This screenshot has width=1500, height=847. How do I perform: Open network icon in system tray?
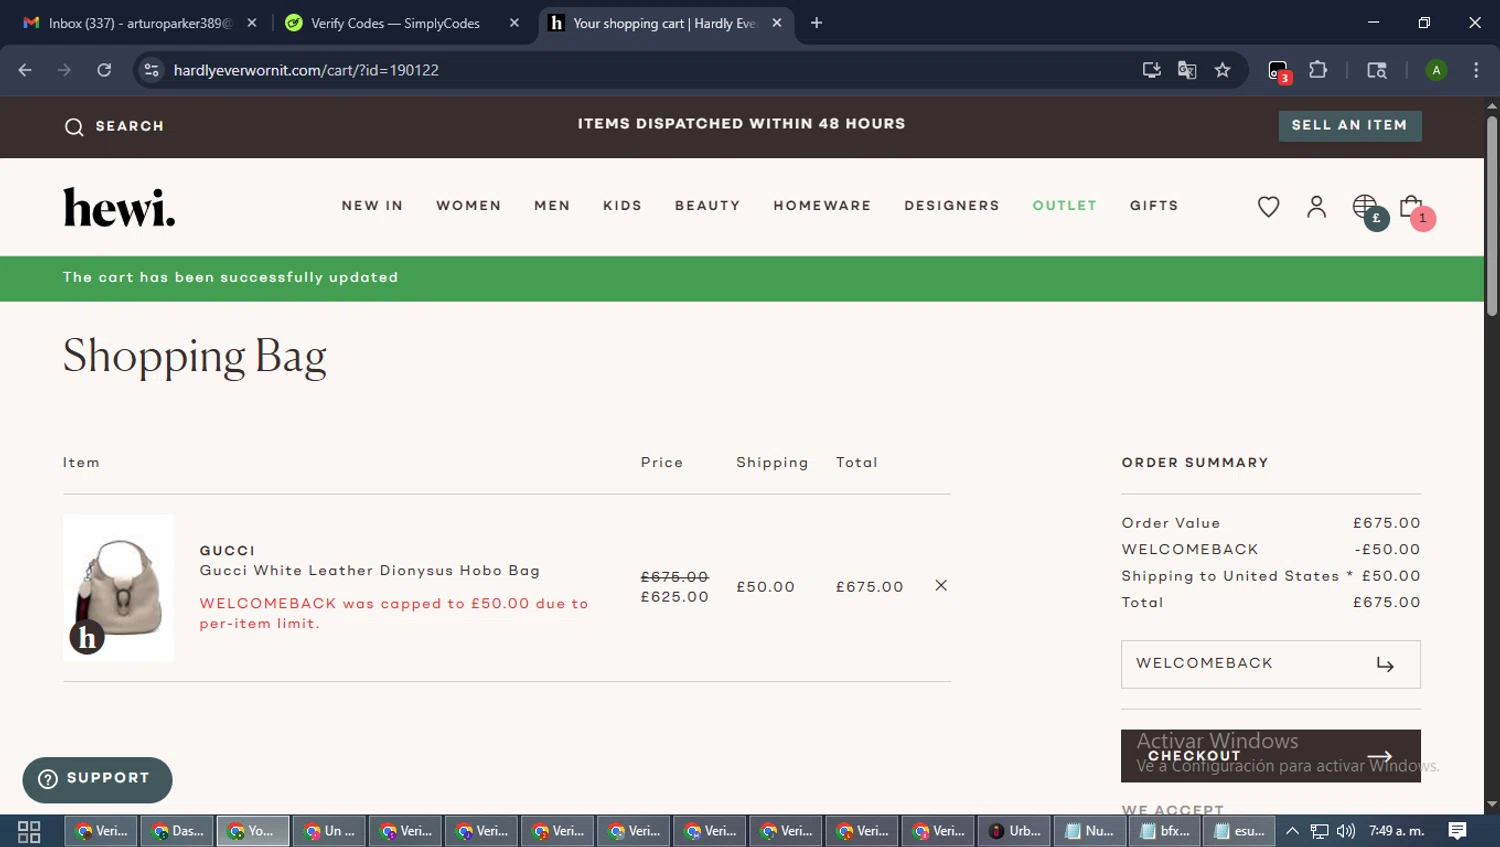coord(1320,831)
